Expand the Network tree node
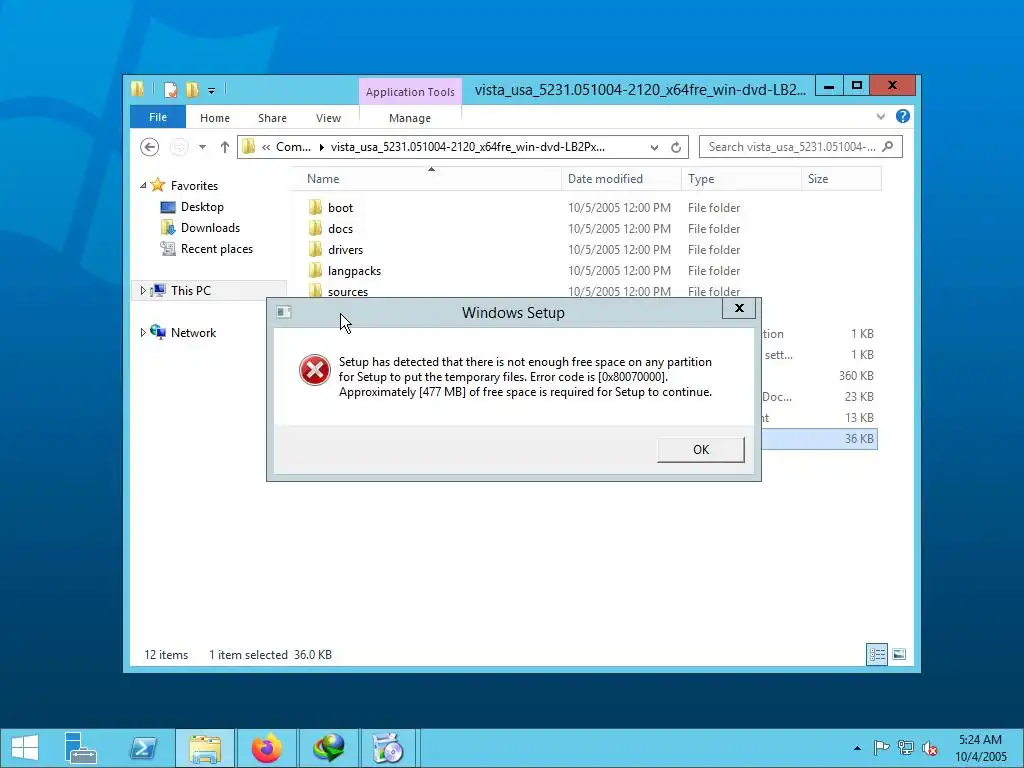Screen dimensions: 1024x768 pyautogui.click(x=143, y=332)
